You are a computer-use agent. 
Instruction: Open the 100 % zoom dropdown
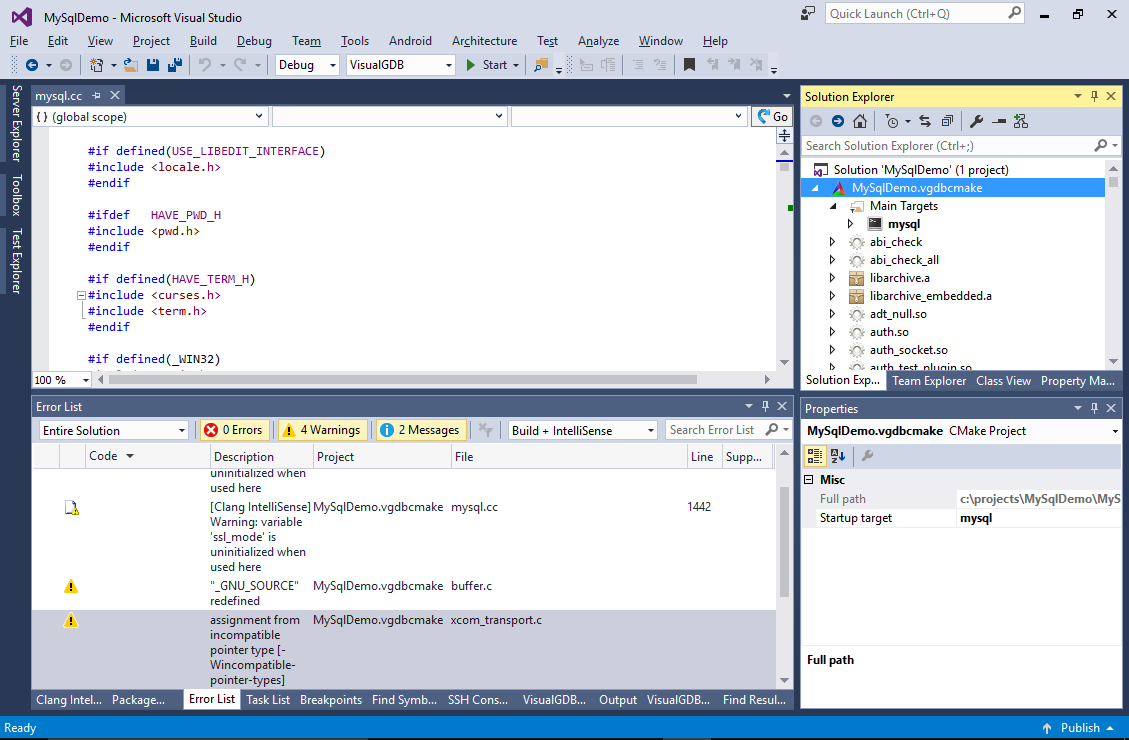pos(62,379)
